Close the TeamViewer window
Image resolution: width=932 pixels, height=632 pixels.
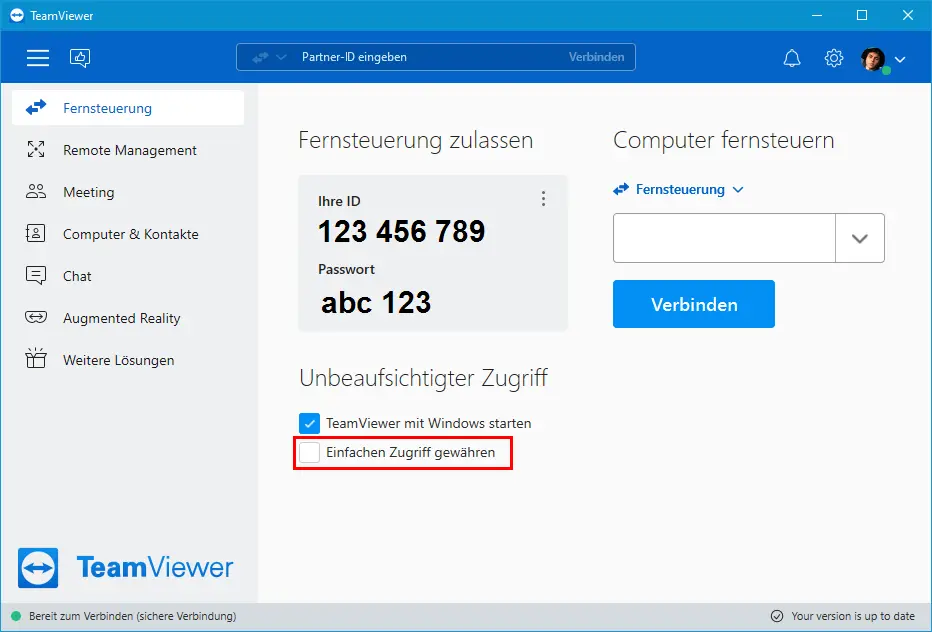tap(908, 15)
